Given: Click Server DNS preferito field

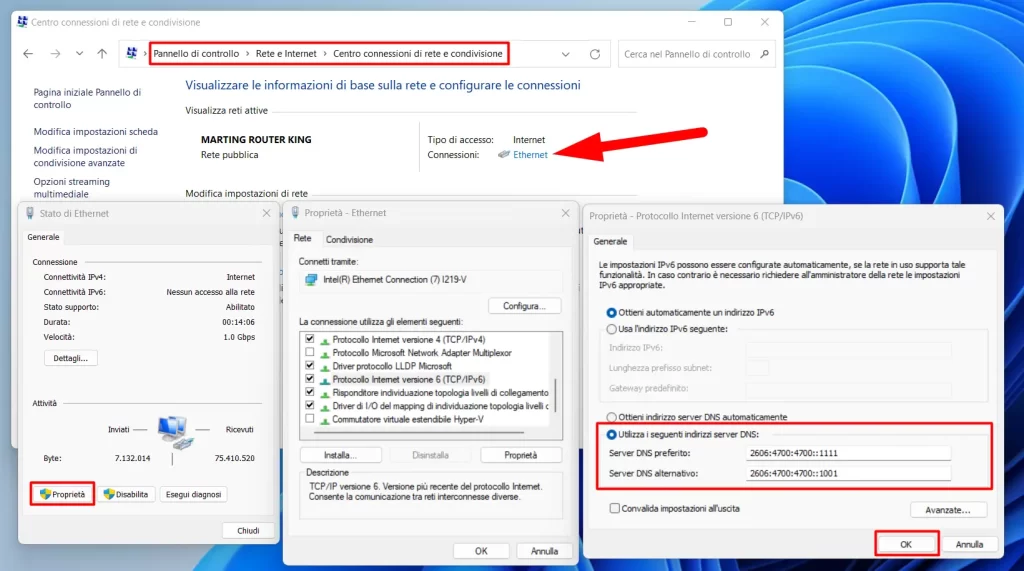Looking at the screenshot, I should point(848,453).
